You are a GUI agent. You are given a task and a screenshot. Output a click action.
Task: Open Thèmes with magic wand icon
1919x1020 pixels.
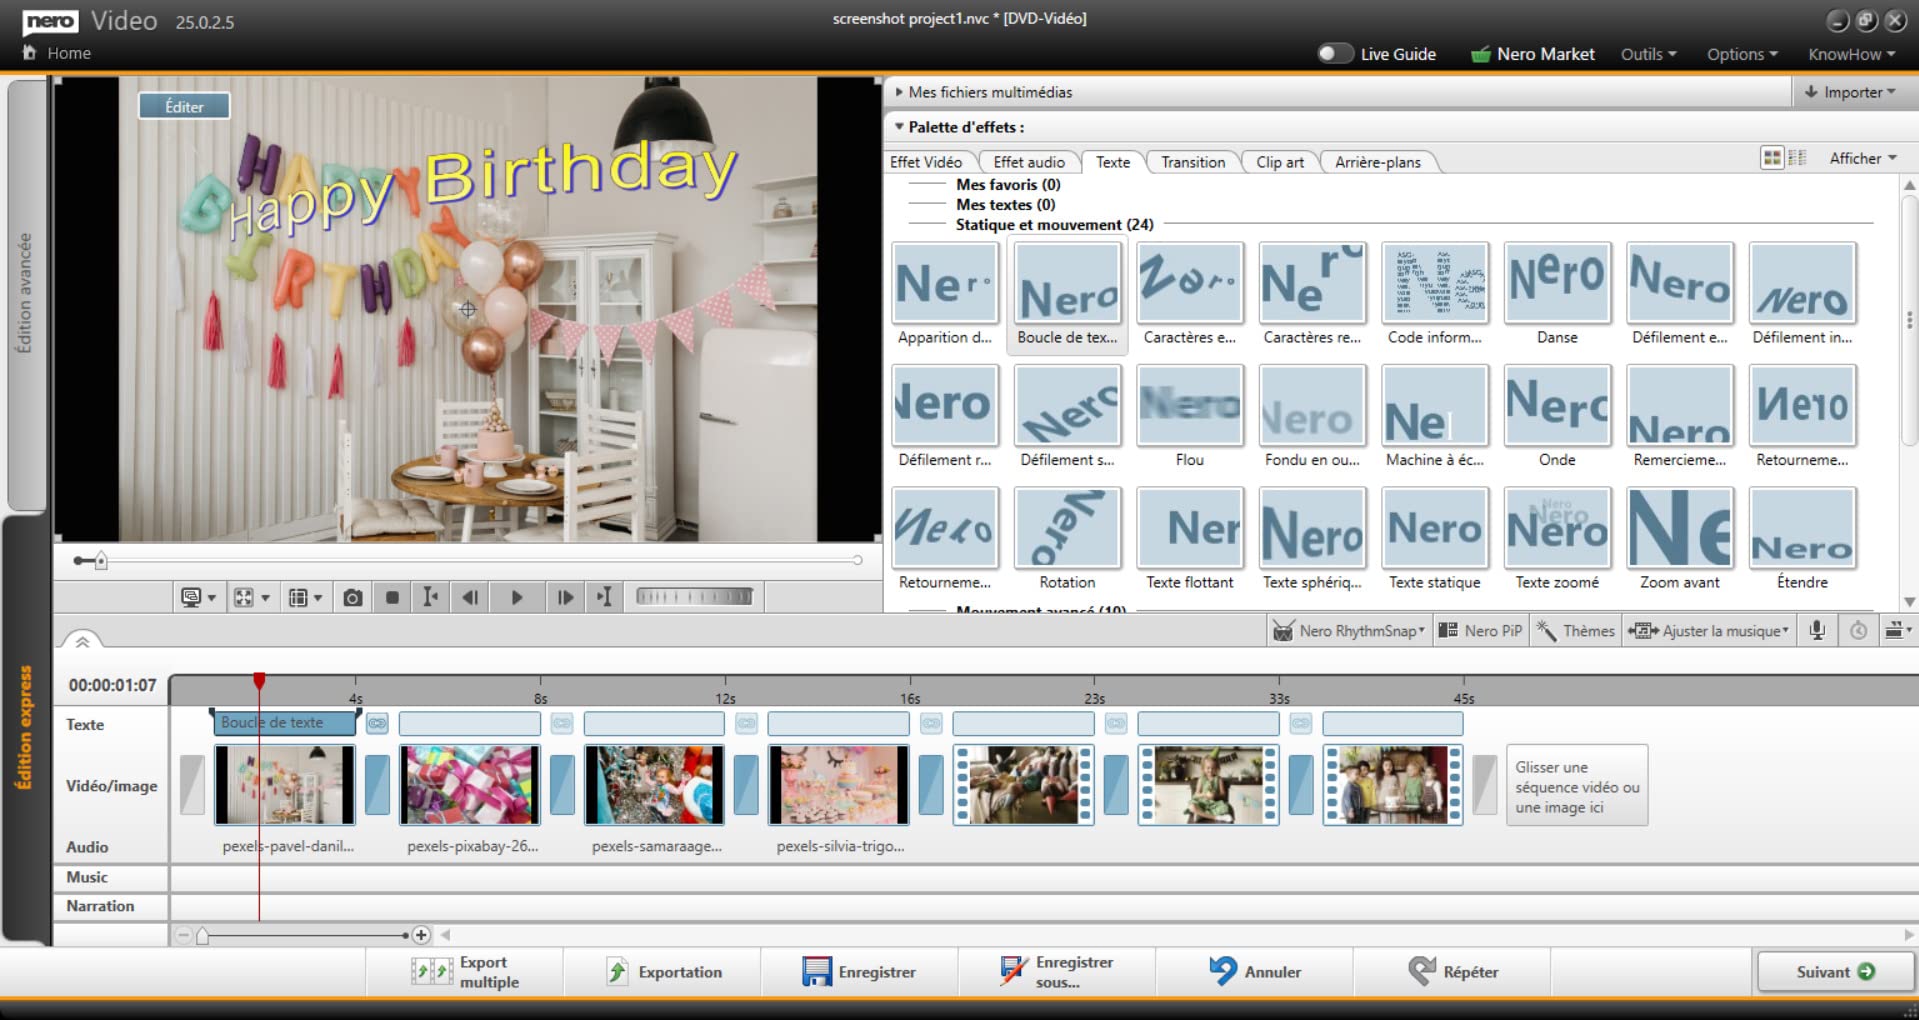(1576, 631)
